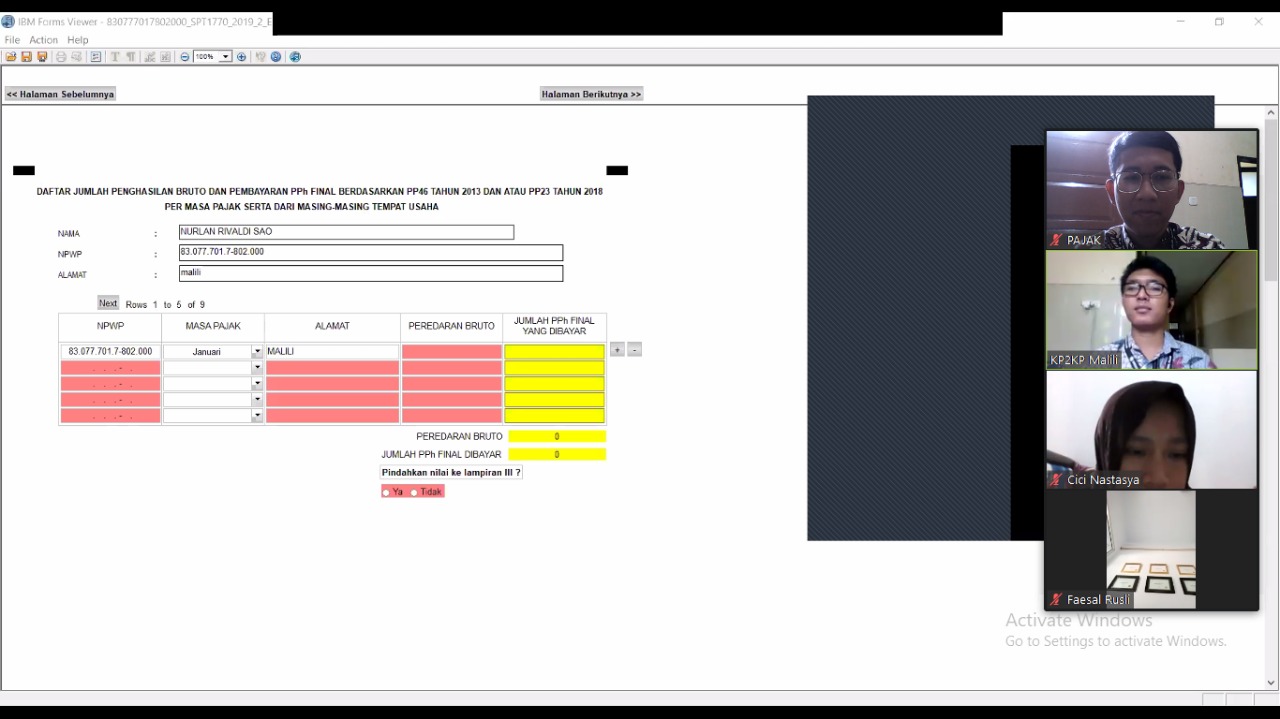Viewport: 1280px width, 719px height.
Task: Click the Open form folder icon
Action: (11, 57)
